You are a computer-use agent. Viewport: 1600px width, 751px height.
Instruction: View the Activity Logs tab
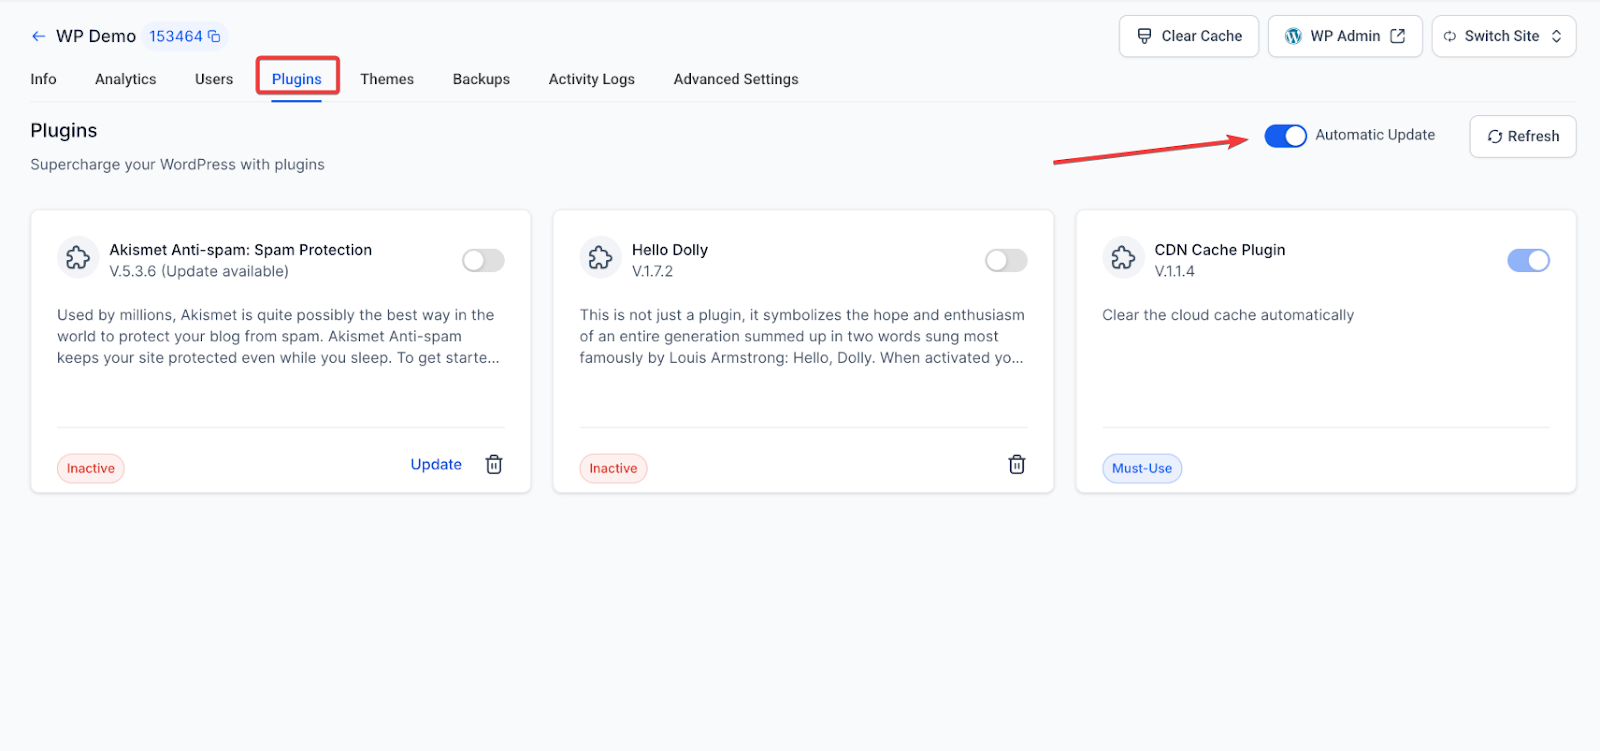[592, 79]
